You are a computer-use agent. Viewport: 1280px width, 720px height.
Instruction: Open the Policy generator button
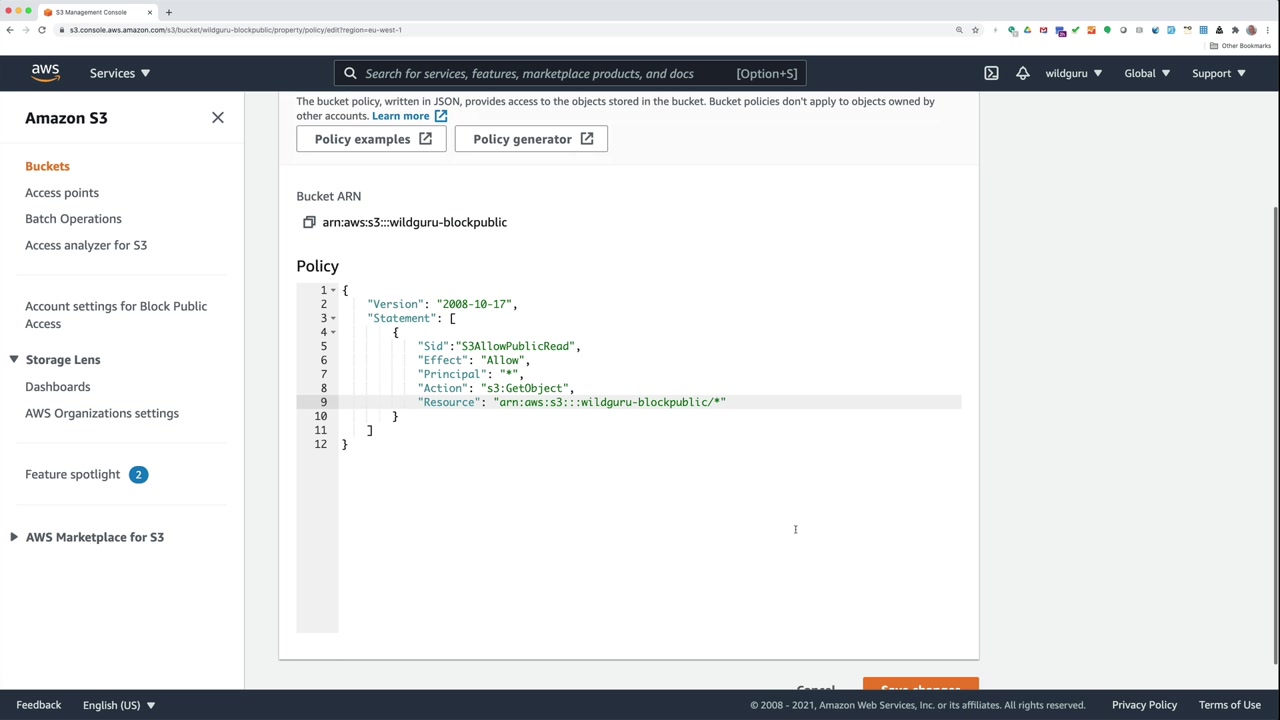coord(531,139)
